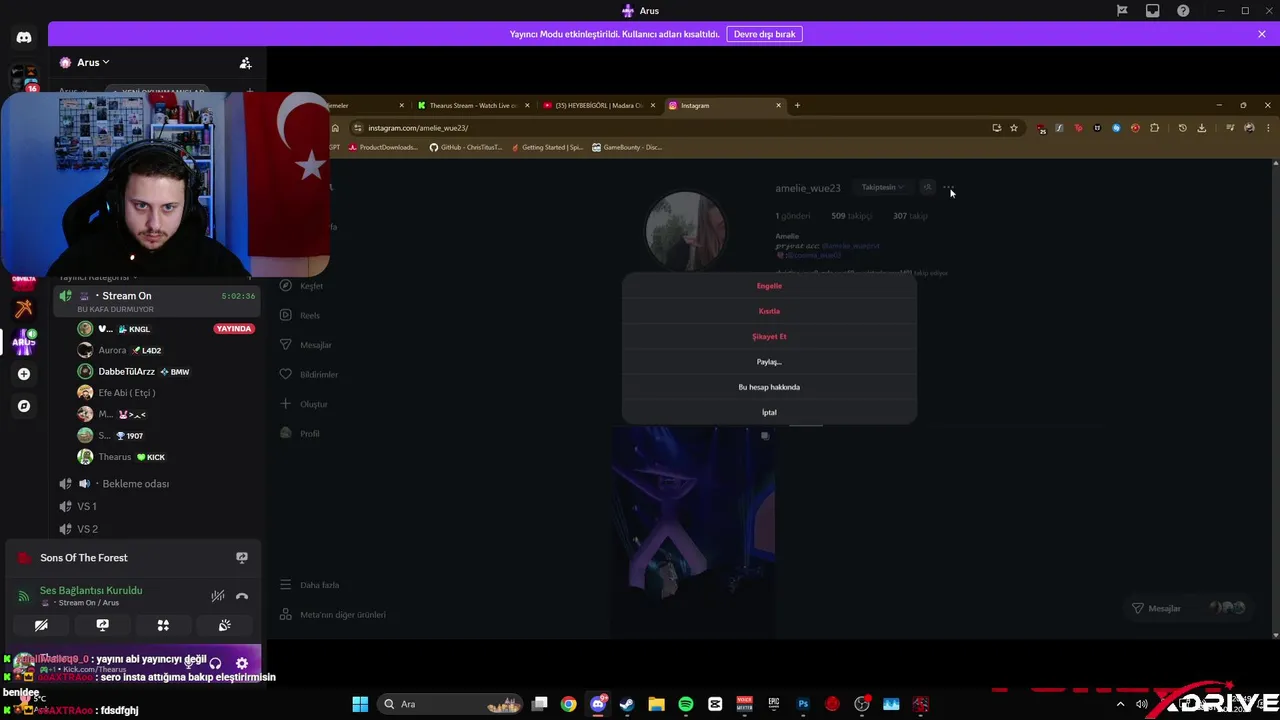Image resolution: width=1280 pixels, height=720 pixels.
Task: Click Oluştur in Instagram sidebar
Action: 303,404
